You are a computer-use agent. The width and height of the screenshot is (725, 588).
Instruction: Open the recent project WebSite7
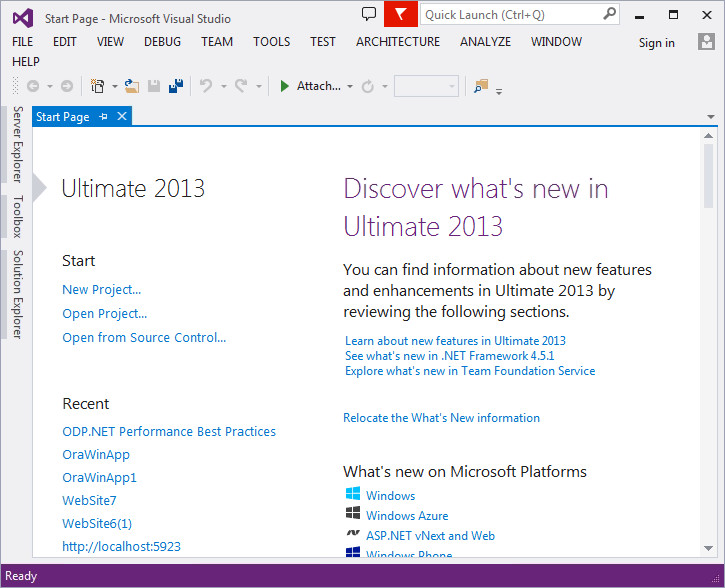coord(89,500)
